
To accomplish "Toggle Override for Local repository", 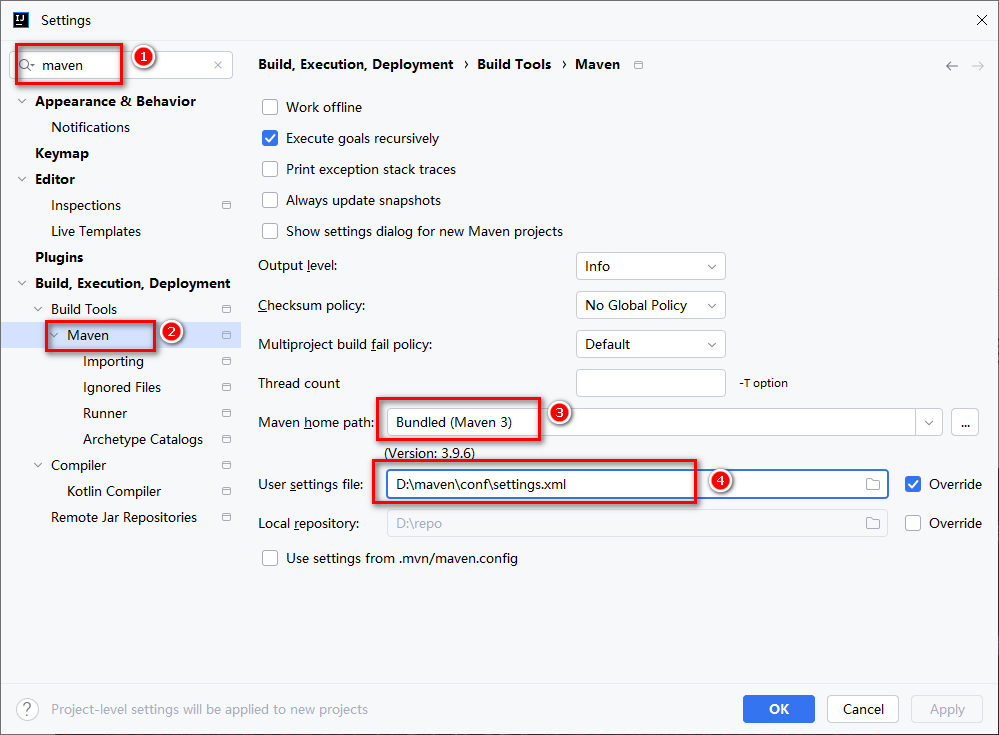I will coord(913,524).
